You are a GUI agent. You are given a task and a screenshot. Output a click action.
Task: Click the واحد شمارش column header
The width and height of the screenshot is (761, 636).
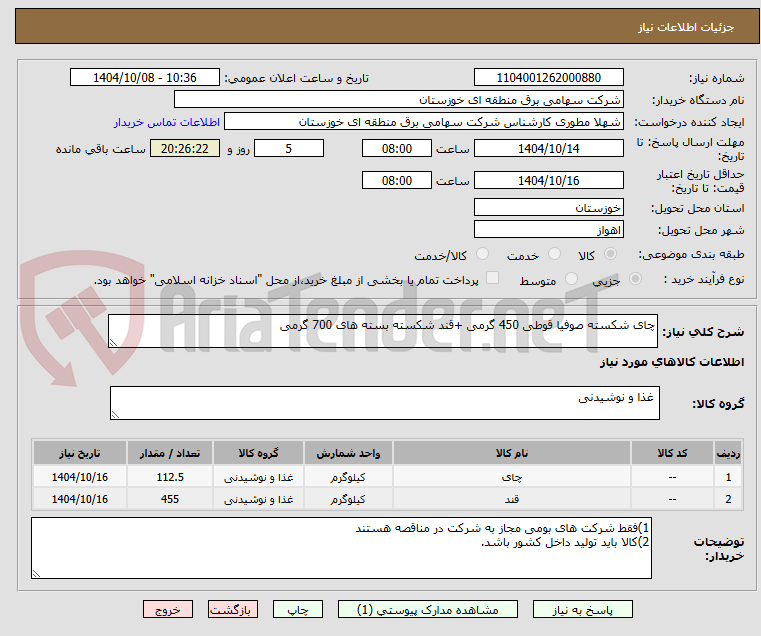click(x=348, y=453)
